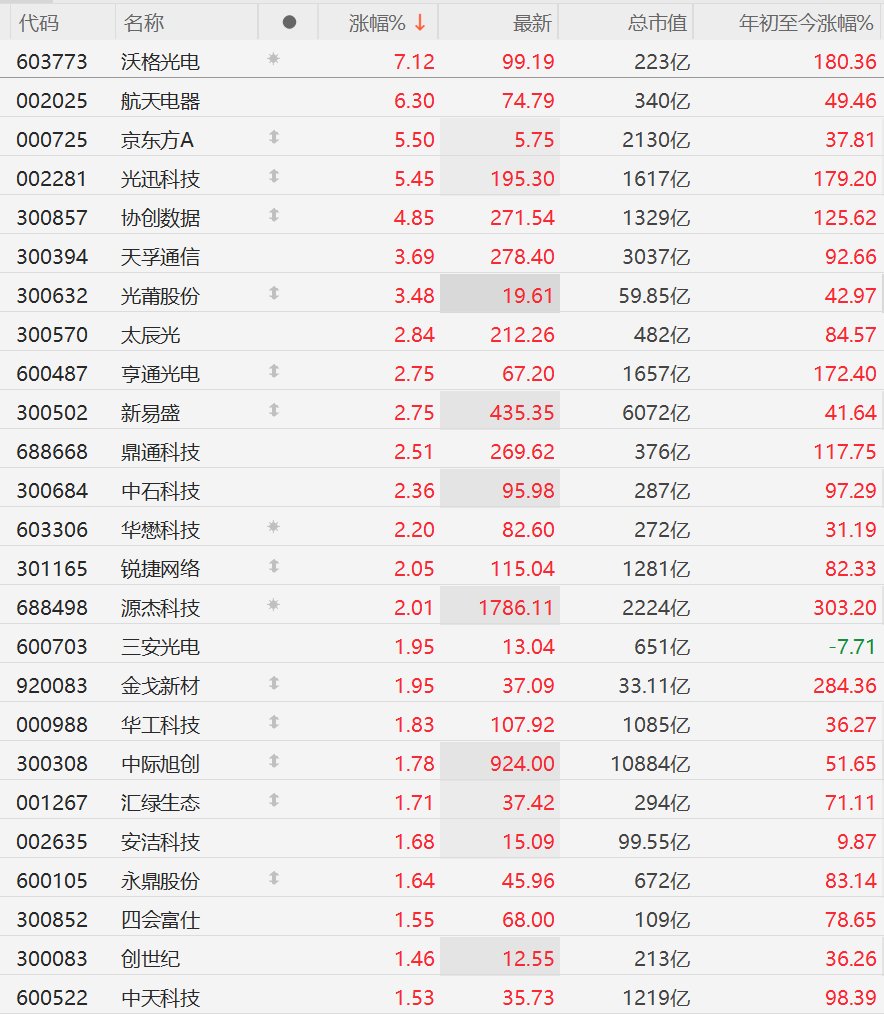Image resolution: width=884 pixels, height=1014 pixels.
Task: Click the star-burst icon next to 源杰科技
Action: click(274, 605)
